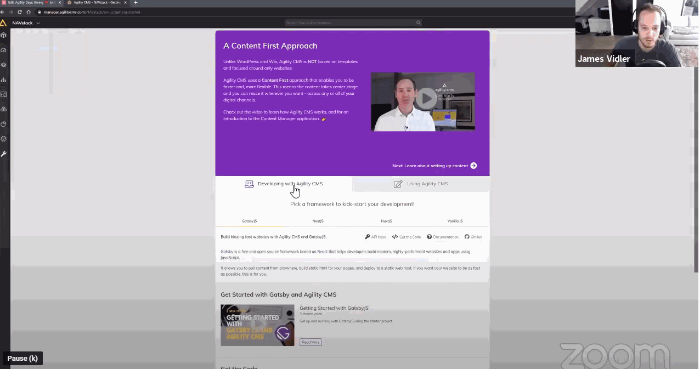The width and height of the screenshot is (700, 369).
Task: Click the Read More button
Action: click(310, 342)
